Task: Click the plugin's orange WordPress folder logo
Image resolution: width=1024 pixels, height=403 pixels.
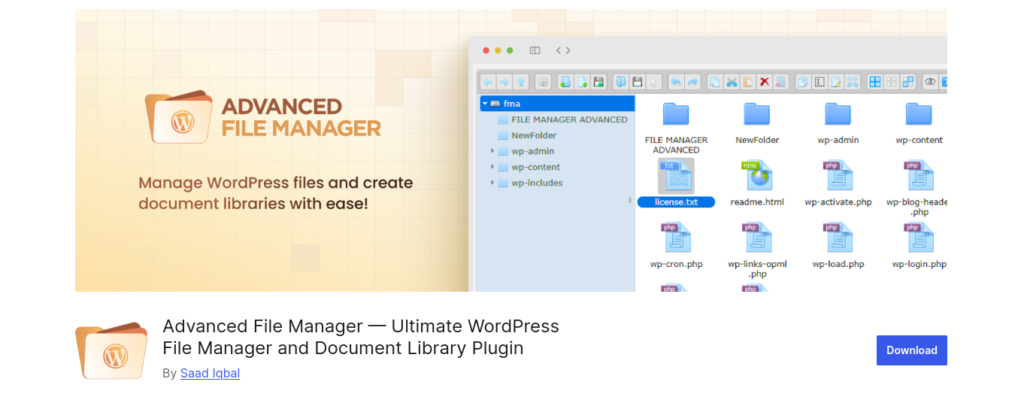Action: [x=112, y=350]
